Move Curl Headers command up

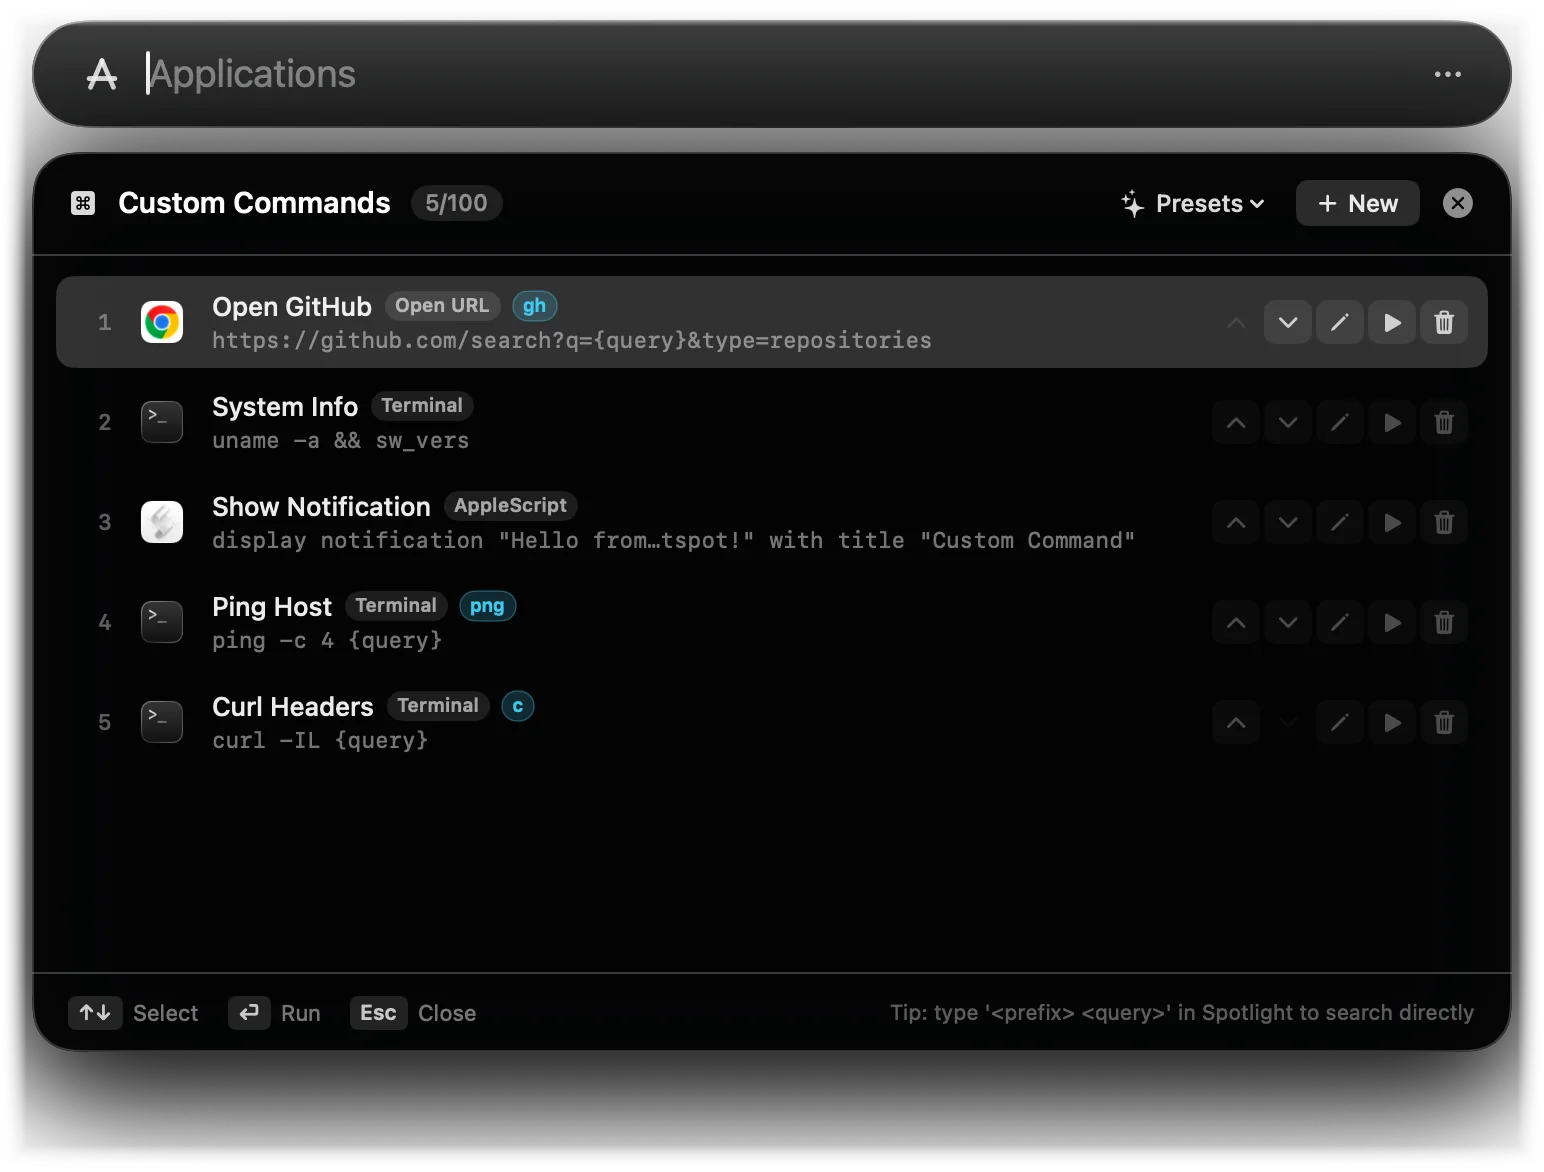tap(1236, 722)
